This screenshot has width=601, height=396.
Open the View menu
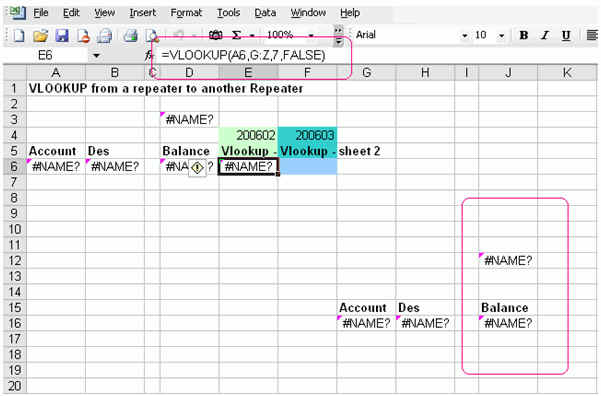point(105,13)
